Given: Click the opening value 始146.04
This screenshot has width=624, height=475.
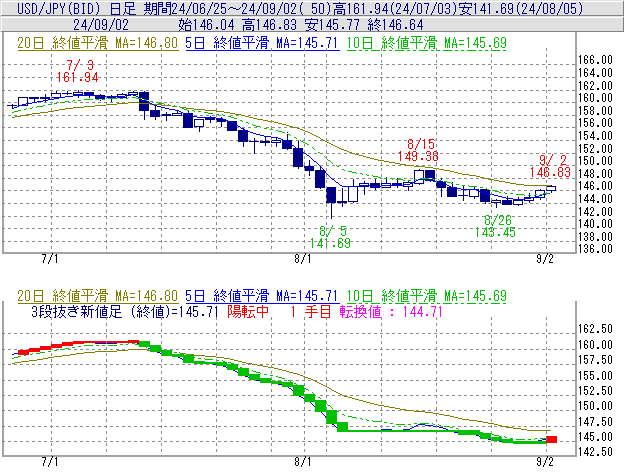Looking at the screenshot, I should (207, 25).
